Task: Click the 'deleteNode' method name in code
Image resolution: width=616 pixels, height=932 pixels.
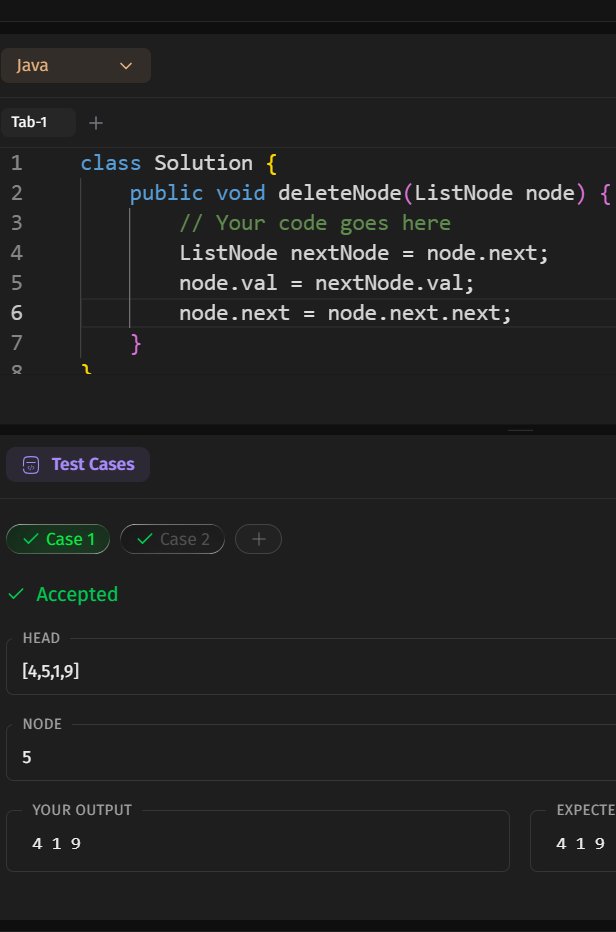Action: (340, 193)
